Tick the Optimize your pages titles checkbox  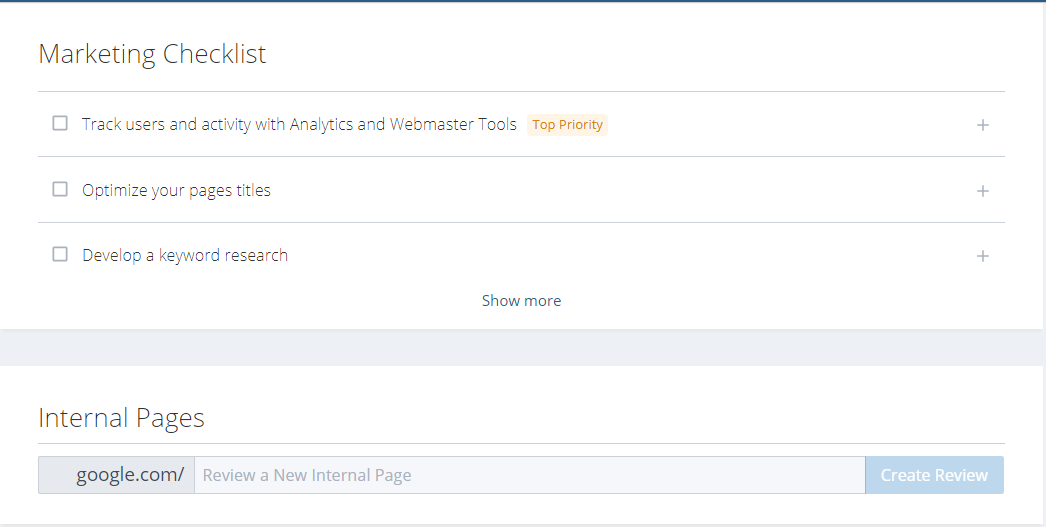[60, 189]
